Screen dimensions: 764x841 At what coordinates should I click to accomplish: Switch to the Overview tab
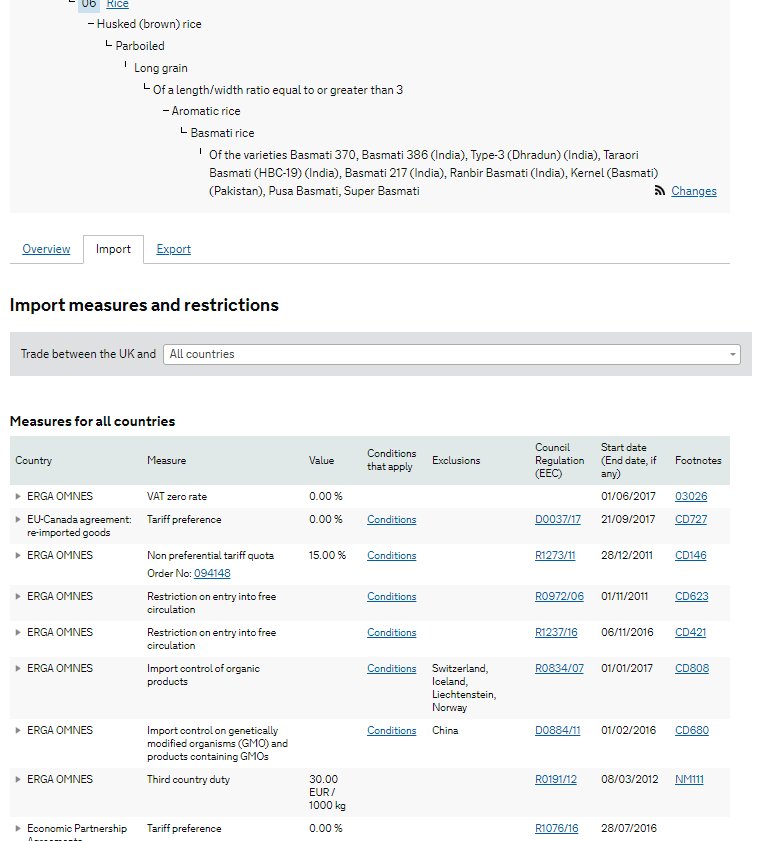tap(46, 249)
